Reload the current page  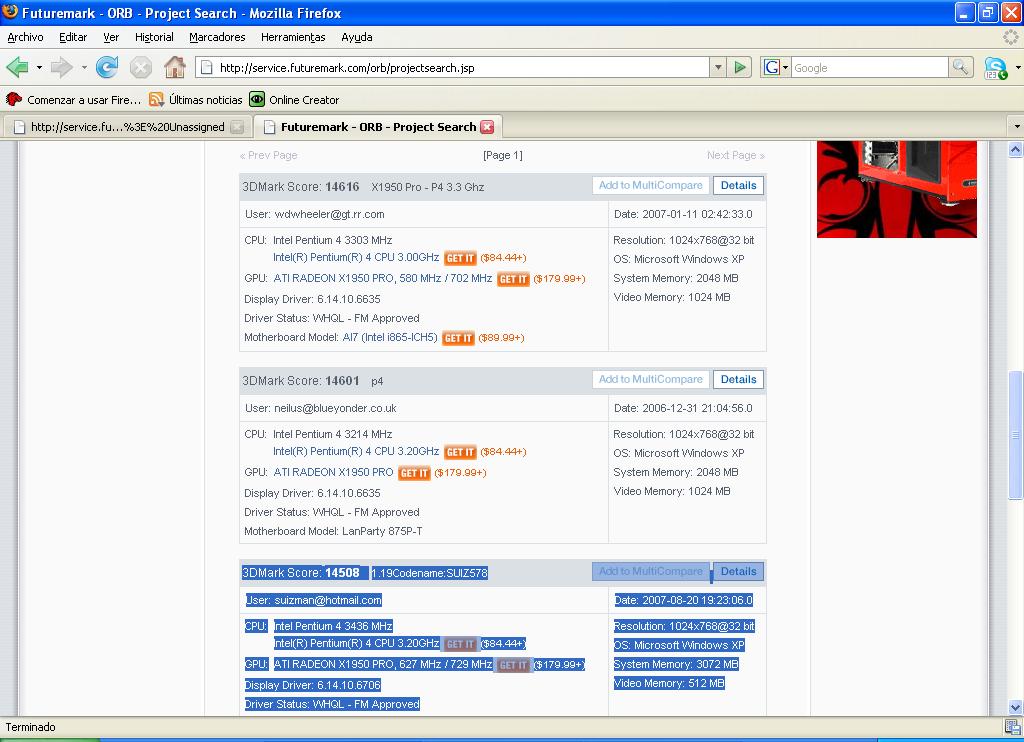click(107, 68)
